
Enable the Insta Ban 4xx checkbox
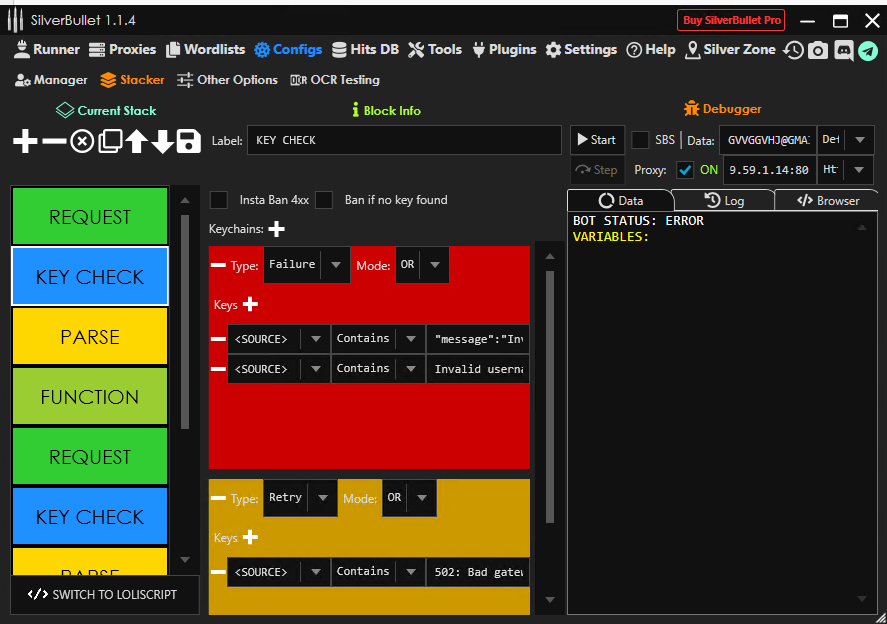point(219,200)
